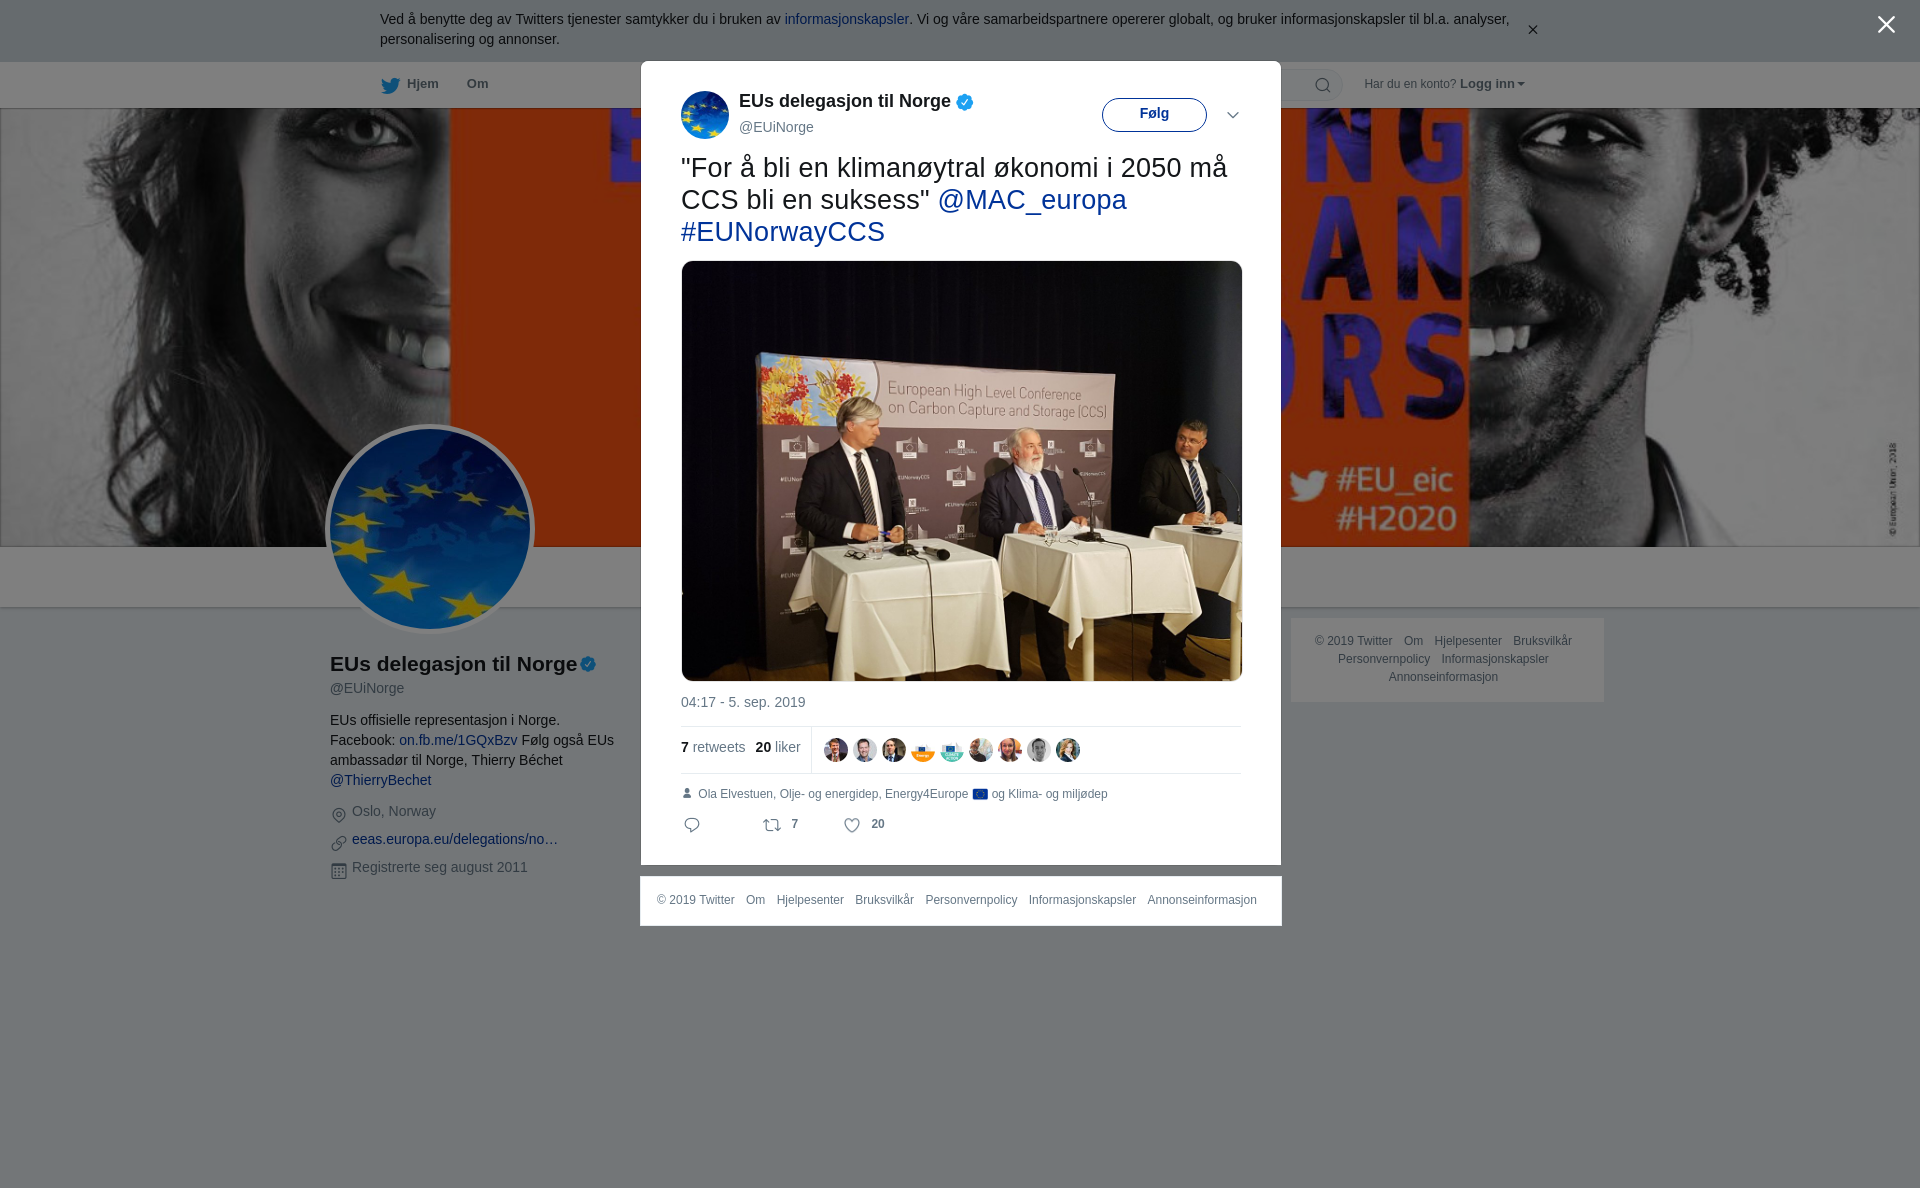Open the #EUNorwayCCS hashtag
Screen dimensions: 1920x1188
[783, 232]
